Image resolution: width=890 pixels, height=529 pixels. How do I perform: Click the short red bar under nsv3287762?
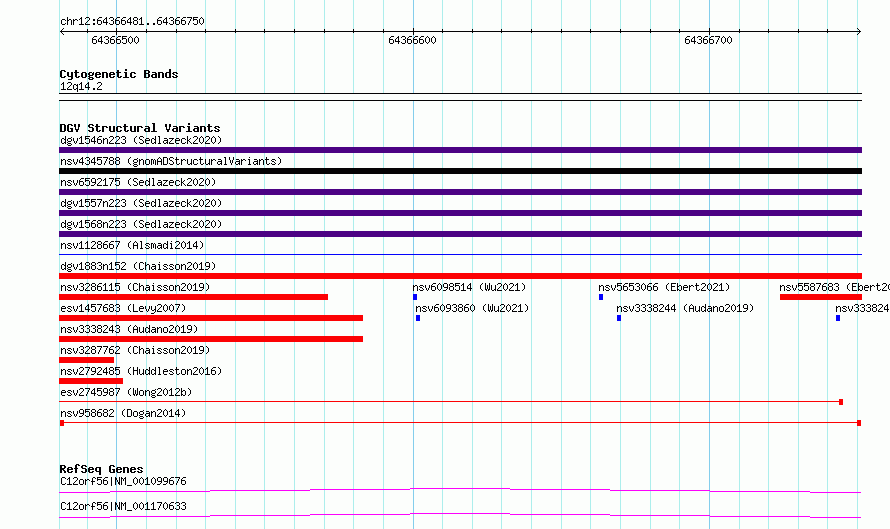tap(86, 360)
